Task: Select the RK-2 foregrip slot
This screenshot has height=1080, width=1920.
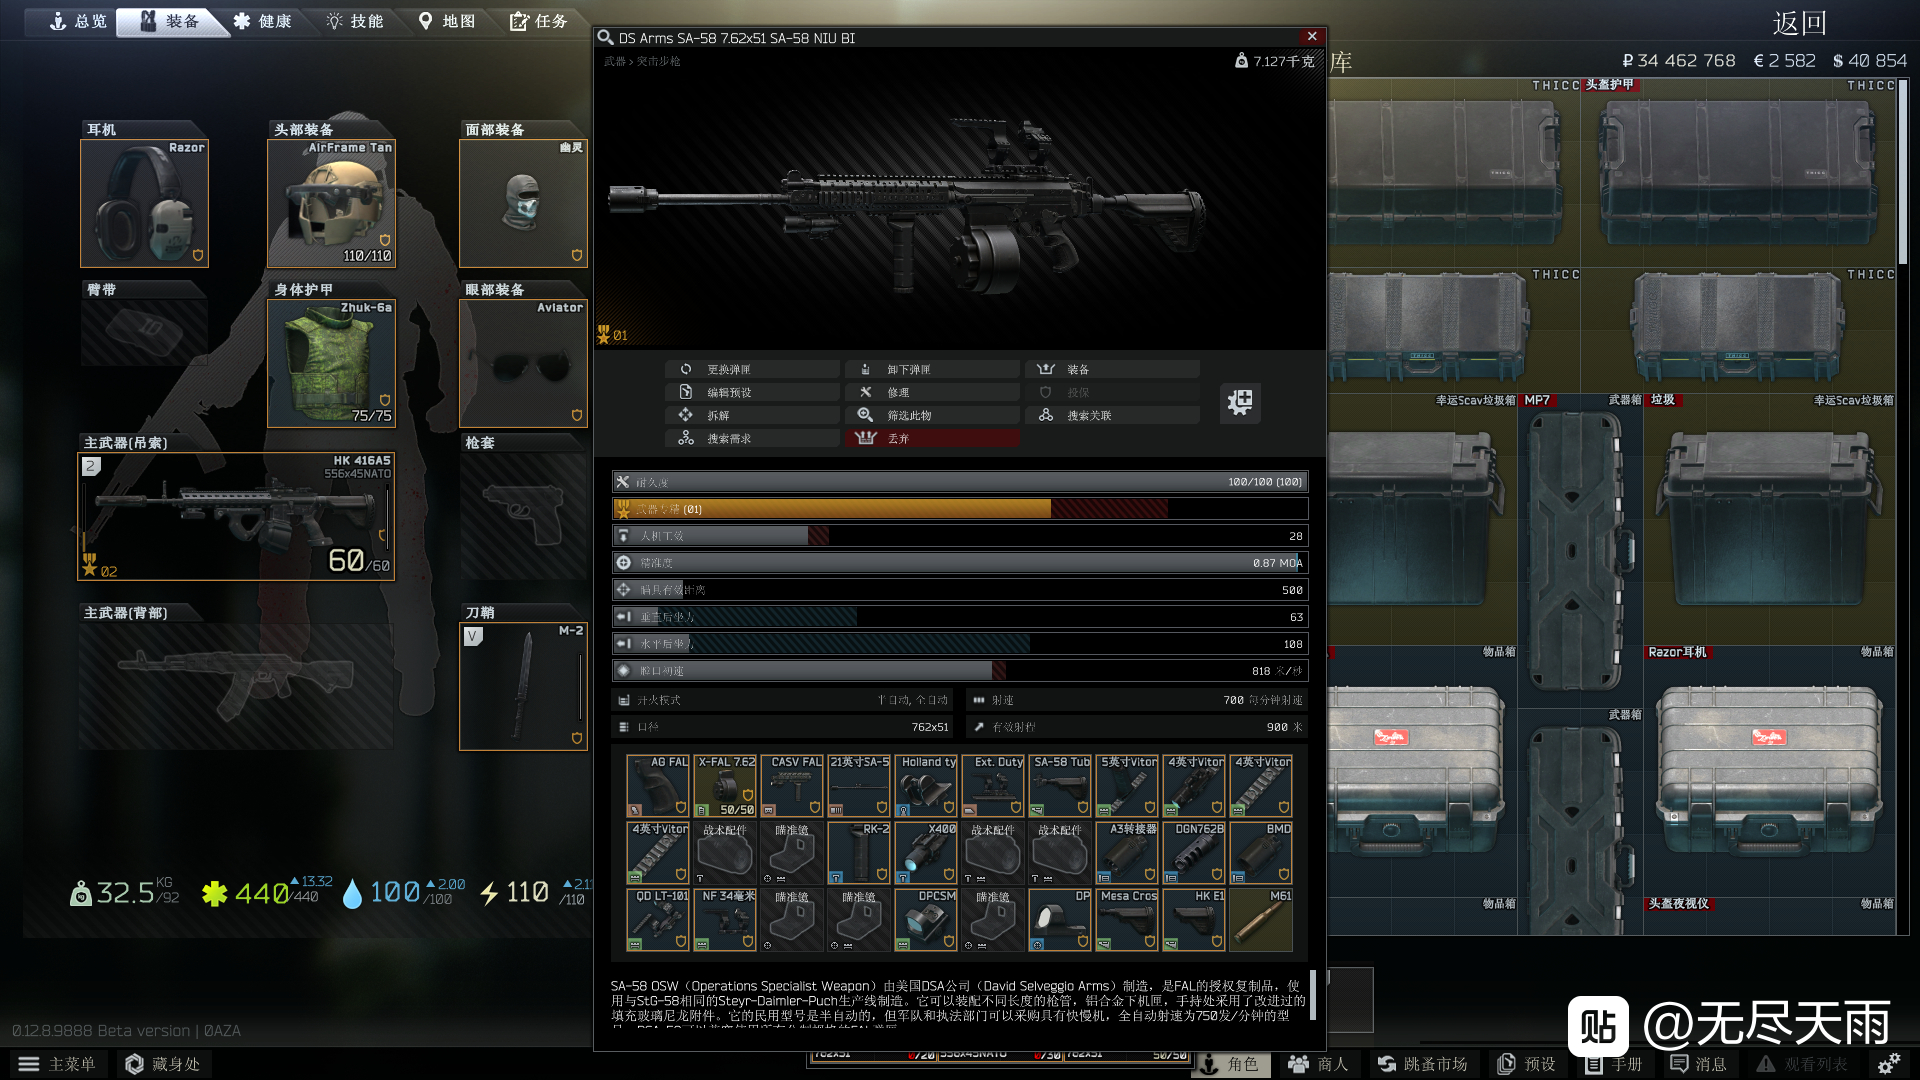Action: pyautogui.click(x=859, y=853)
